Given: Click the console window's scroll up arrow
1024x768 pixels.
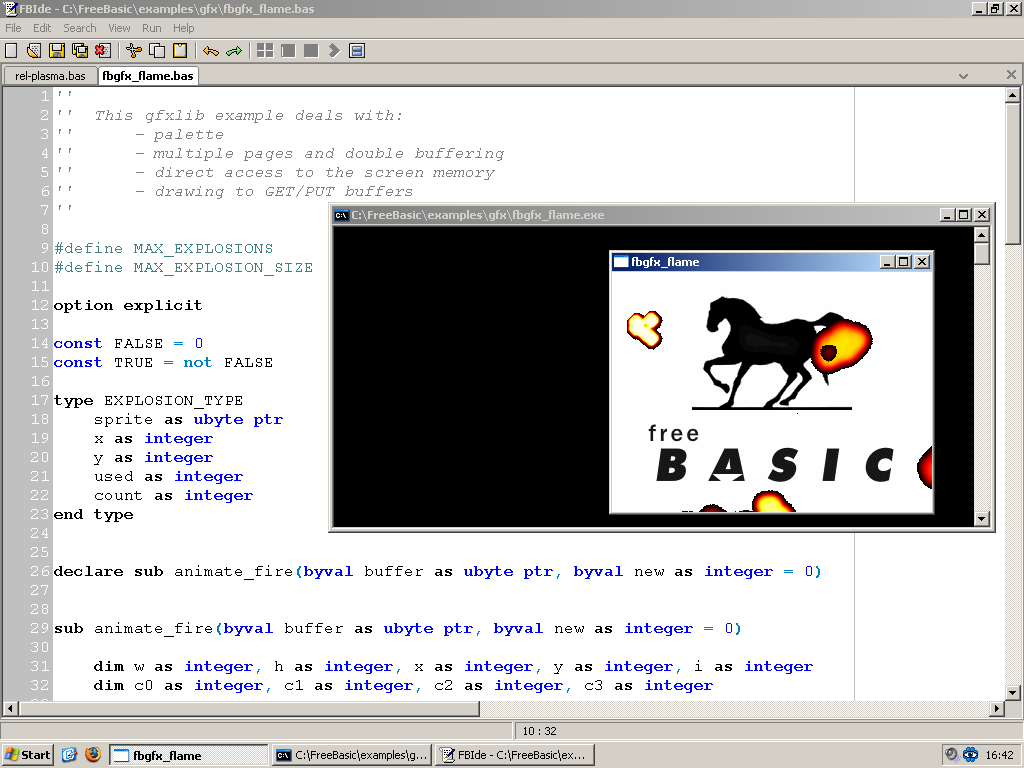Looking at the screenshot, I should coord(982,234).
